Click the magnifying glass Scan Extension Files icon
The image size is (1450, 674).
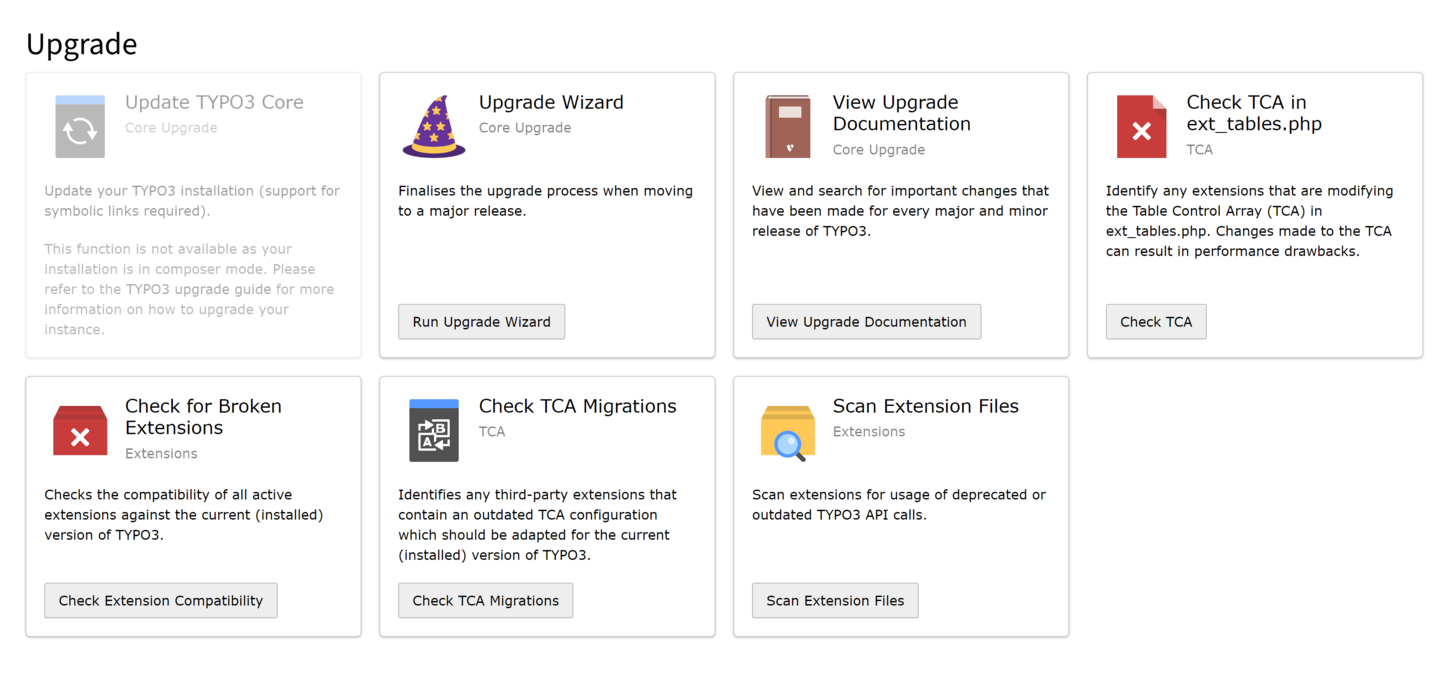[788, 430]
